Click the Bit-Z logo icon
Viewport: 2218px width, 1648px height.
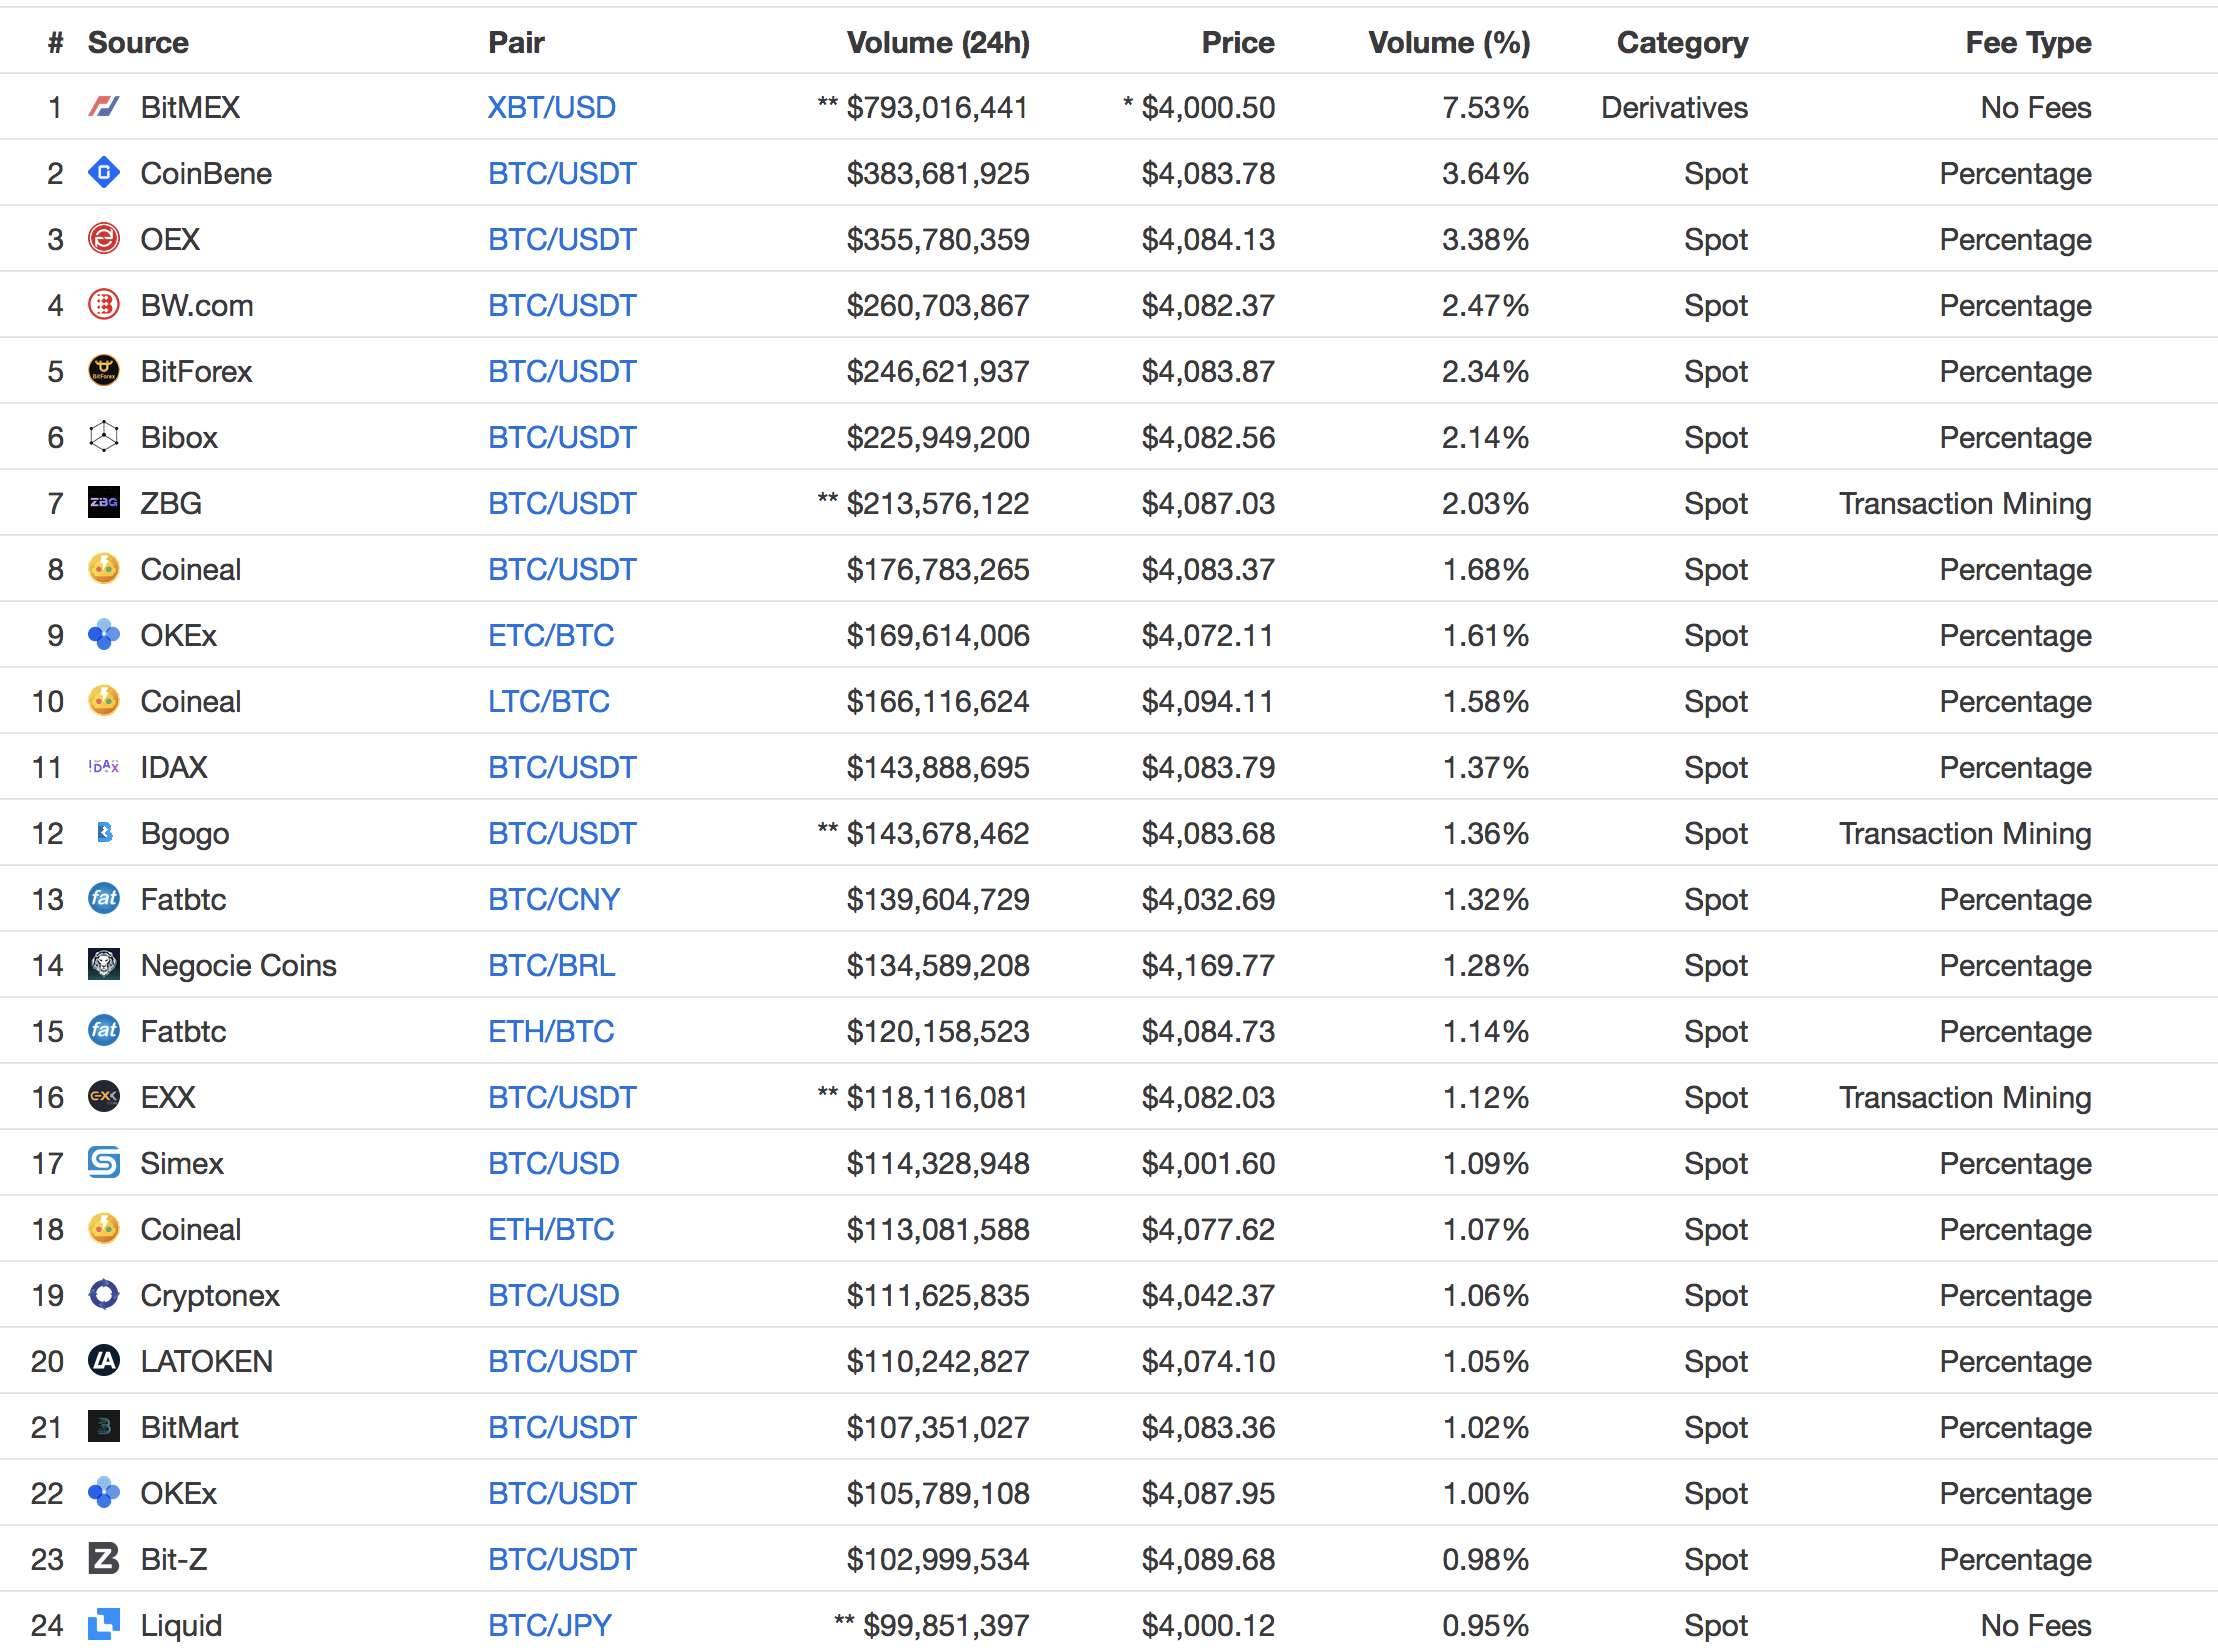[104, 1558]
